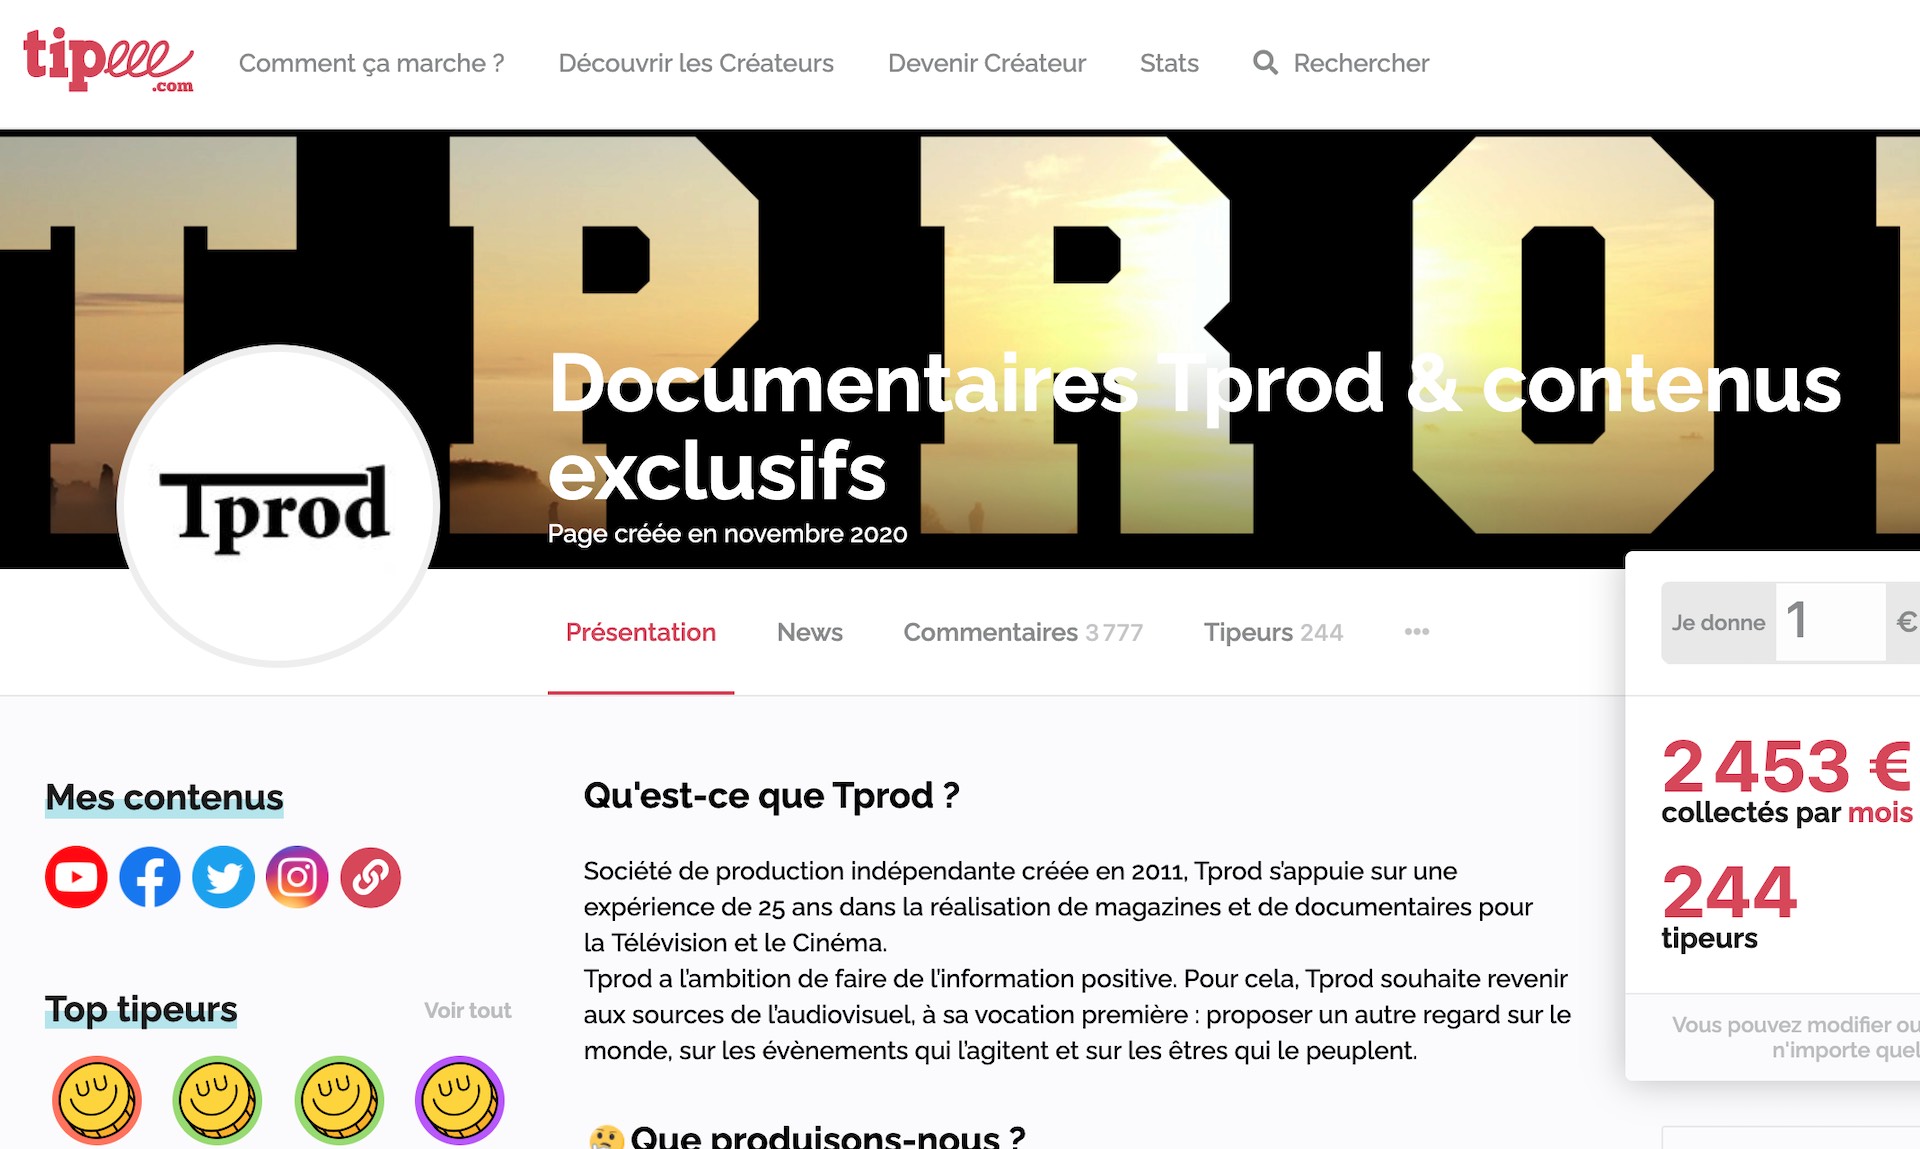Switch to the News tab
Image resolution: width=1920 pixels, height=1149 pixels.
pyautogui.click(x=810, y=632)
